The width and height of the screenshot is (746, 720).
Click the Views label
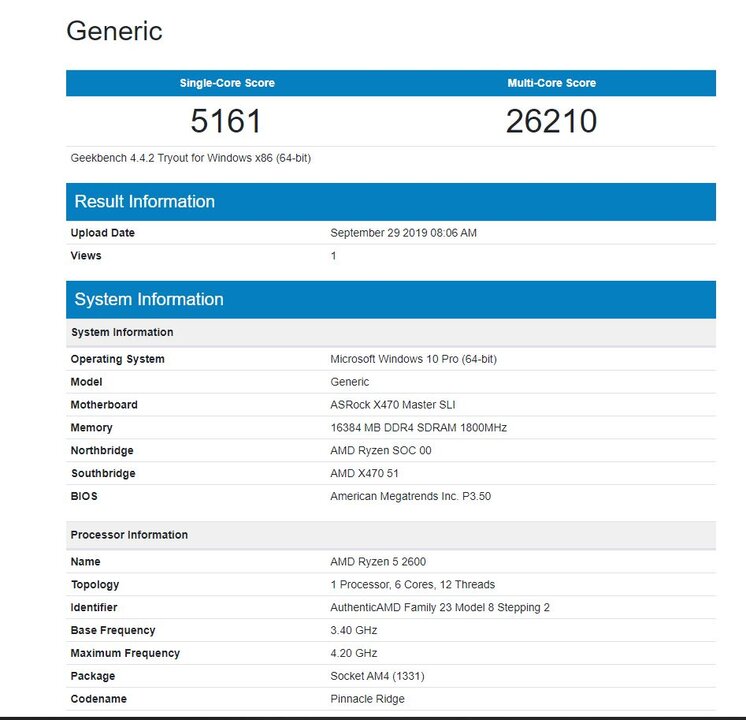pyautogui.click(x=86, y=256)
